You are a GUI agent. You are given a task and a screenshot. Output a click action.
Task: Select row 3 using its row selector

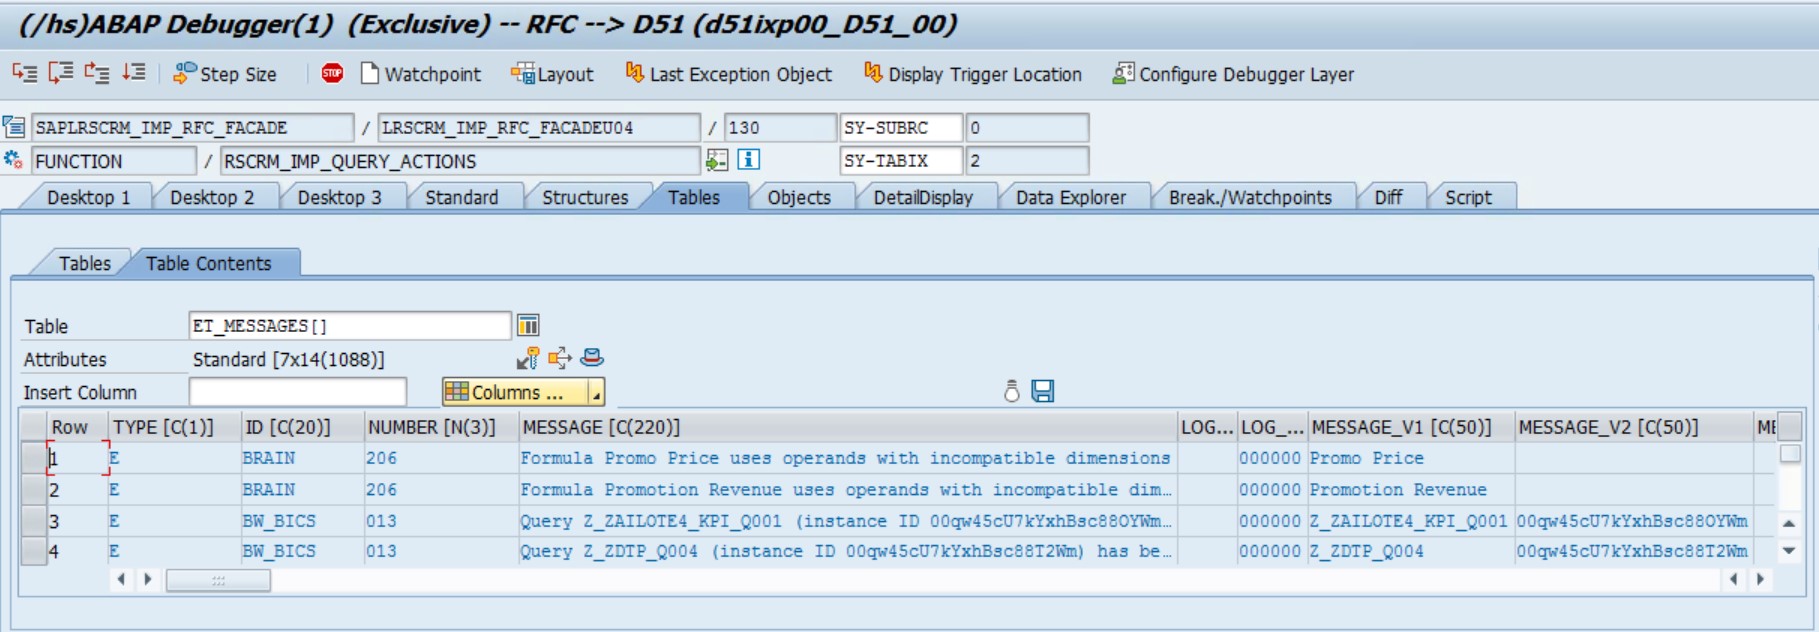coord(33,521)
